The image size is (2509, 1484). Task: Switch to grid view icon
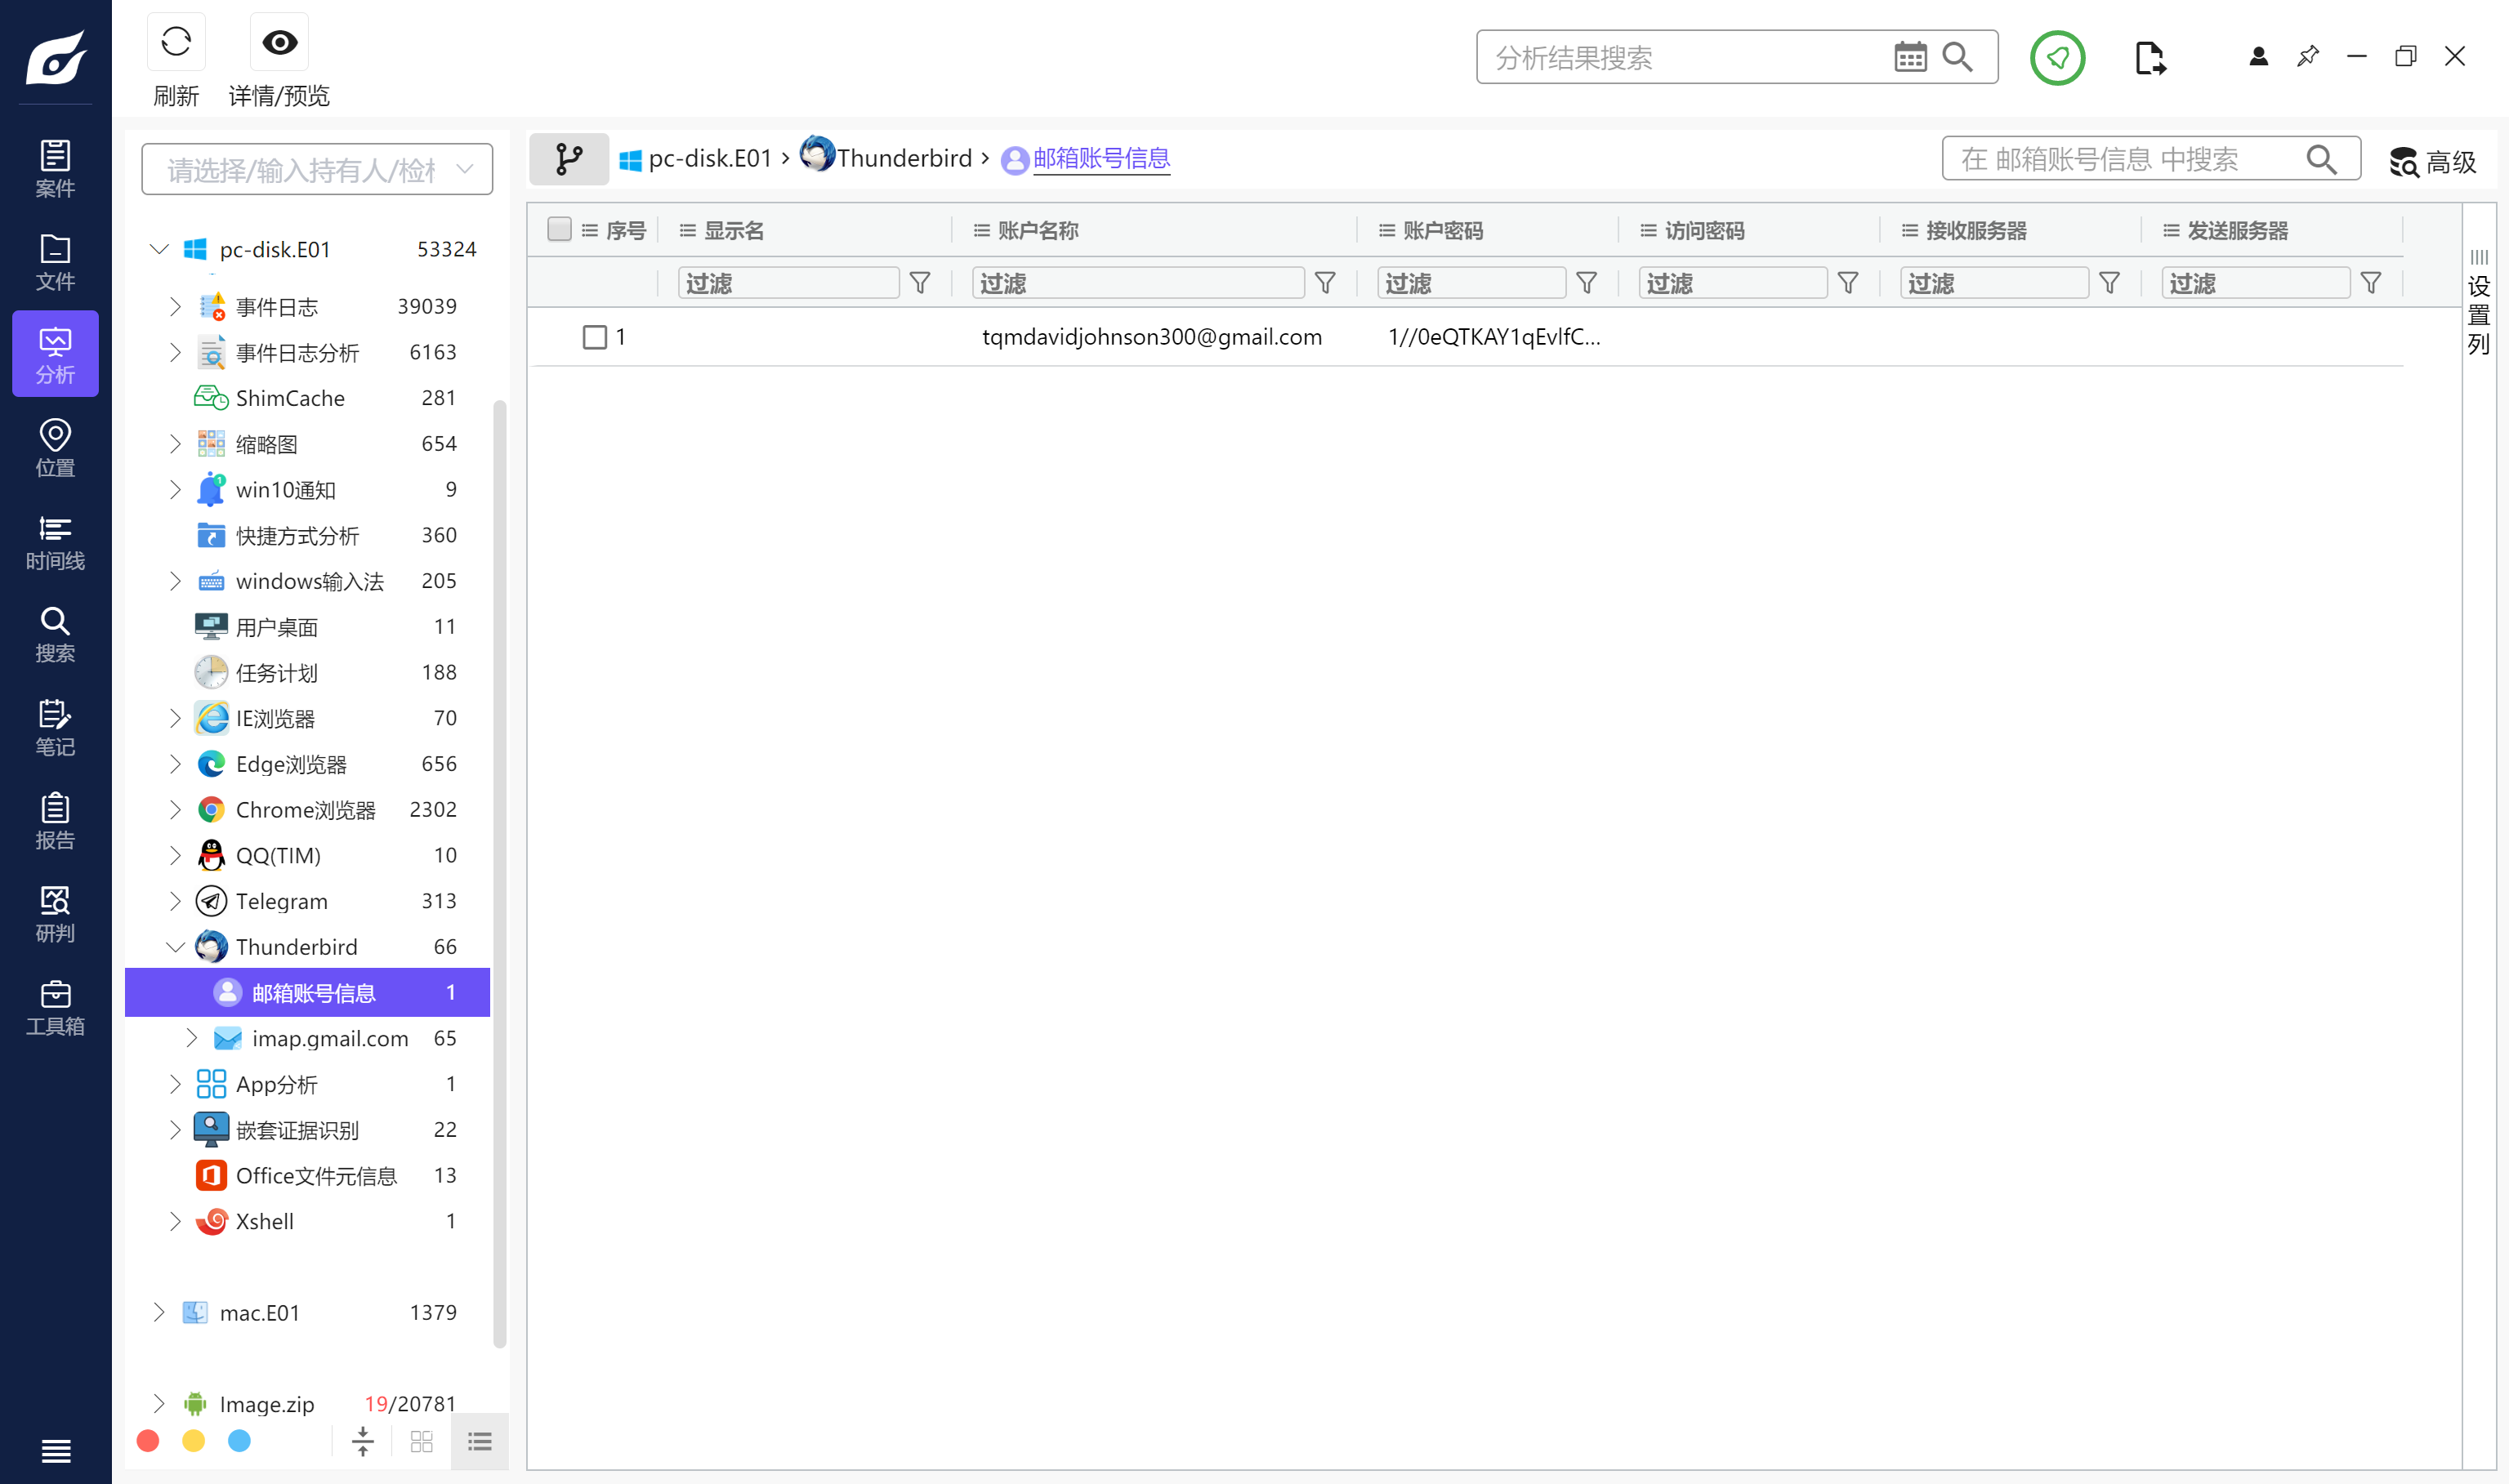point(422,1441)
